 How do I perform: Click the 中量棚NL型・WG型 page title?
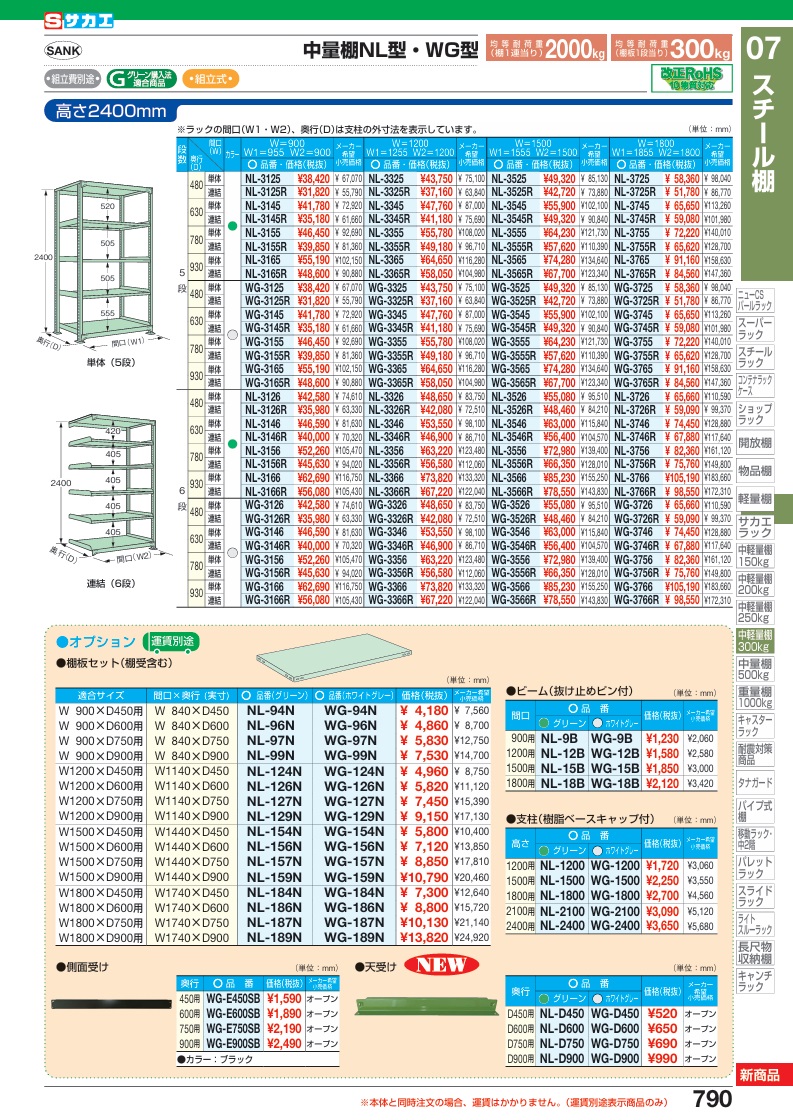pos(390,50)
